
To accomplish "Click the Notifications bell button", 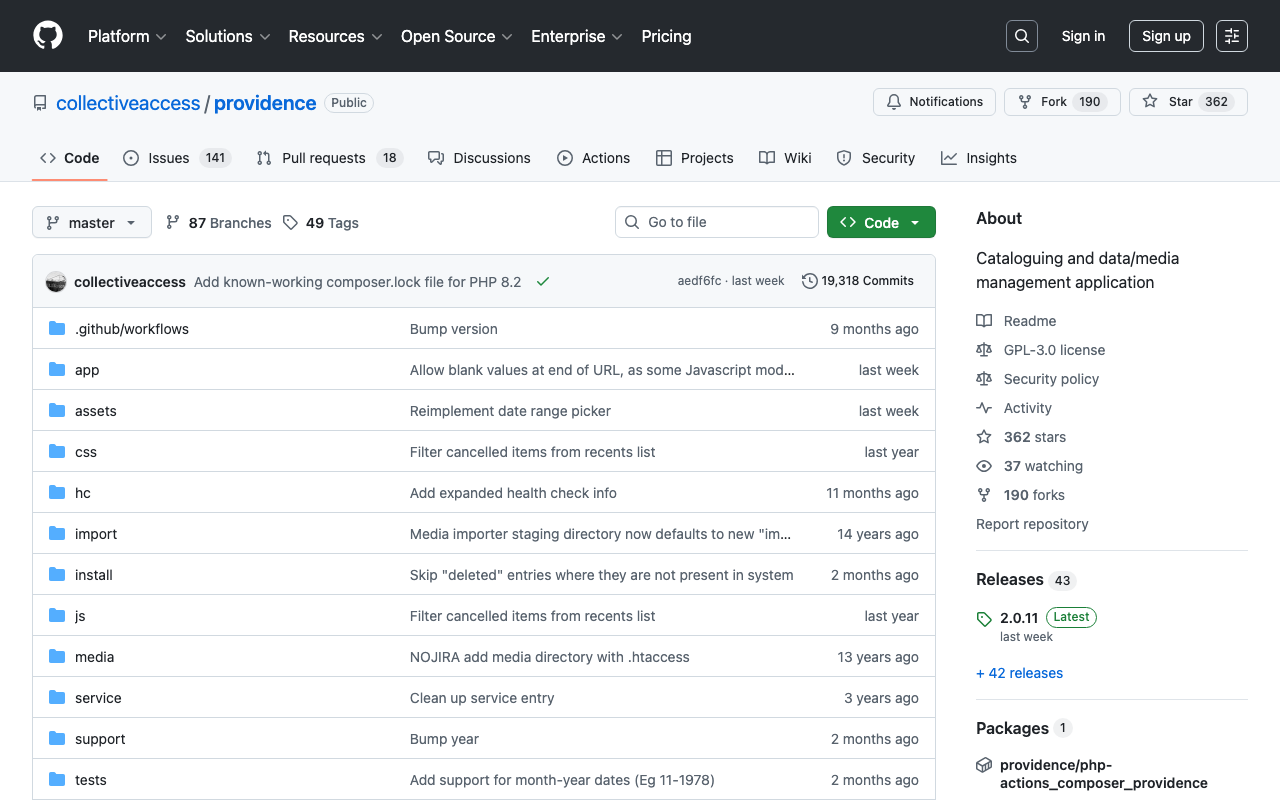I will click(934, 102).
